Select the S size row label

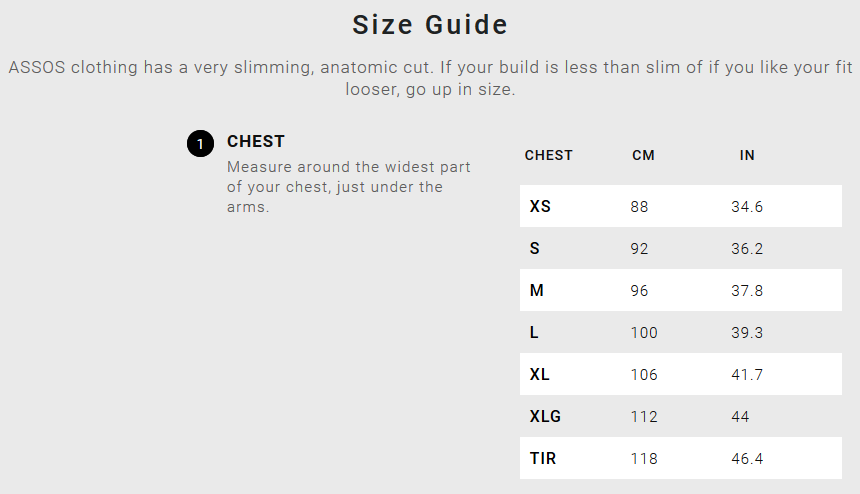[535, 249]
